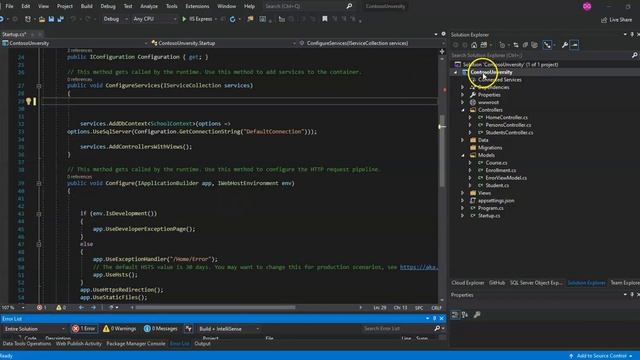The width and height of the screenshot is (640, 360).
Task: Open the File menu
Action: [x=9, y=6]
